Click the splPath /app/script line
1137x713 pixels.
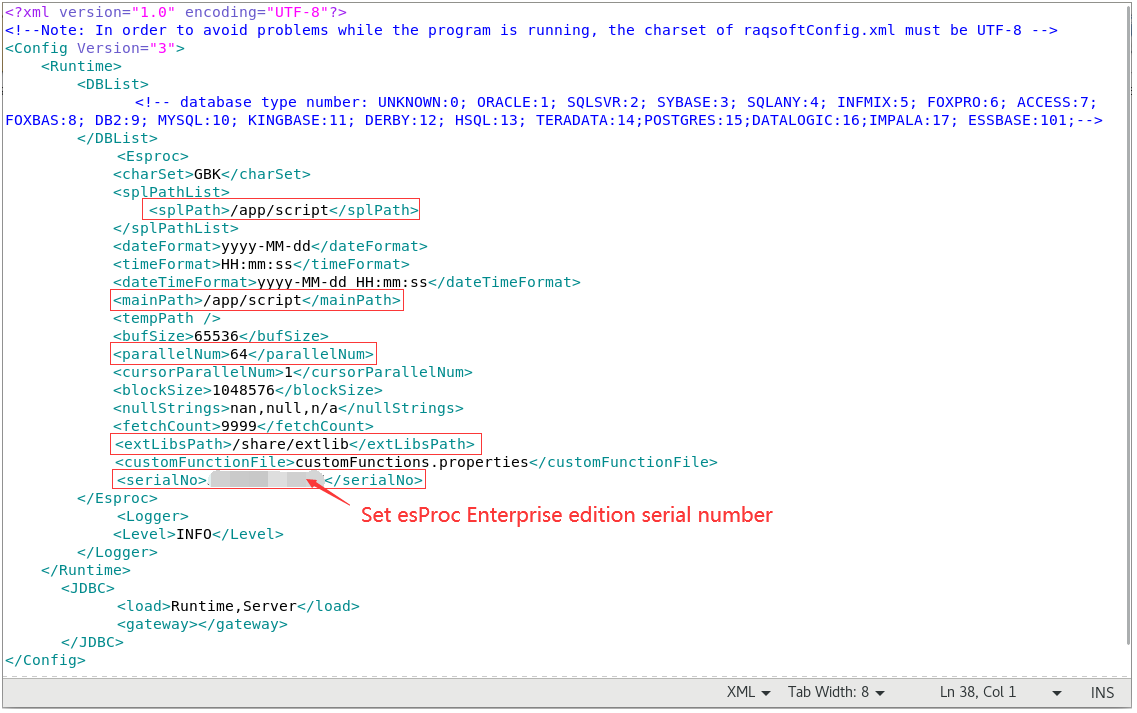[x=281, y=210]
